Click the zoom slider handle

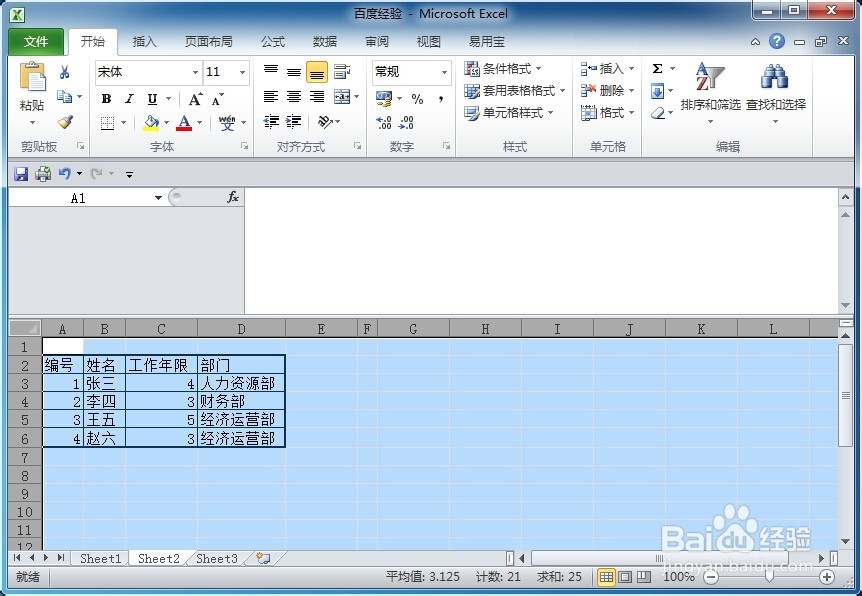pyautogui.click(x=769, y=576)
